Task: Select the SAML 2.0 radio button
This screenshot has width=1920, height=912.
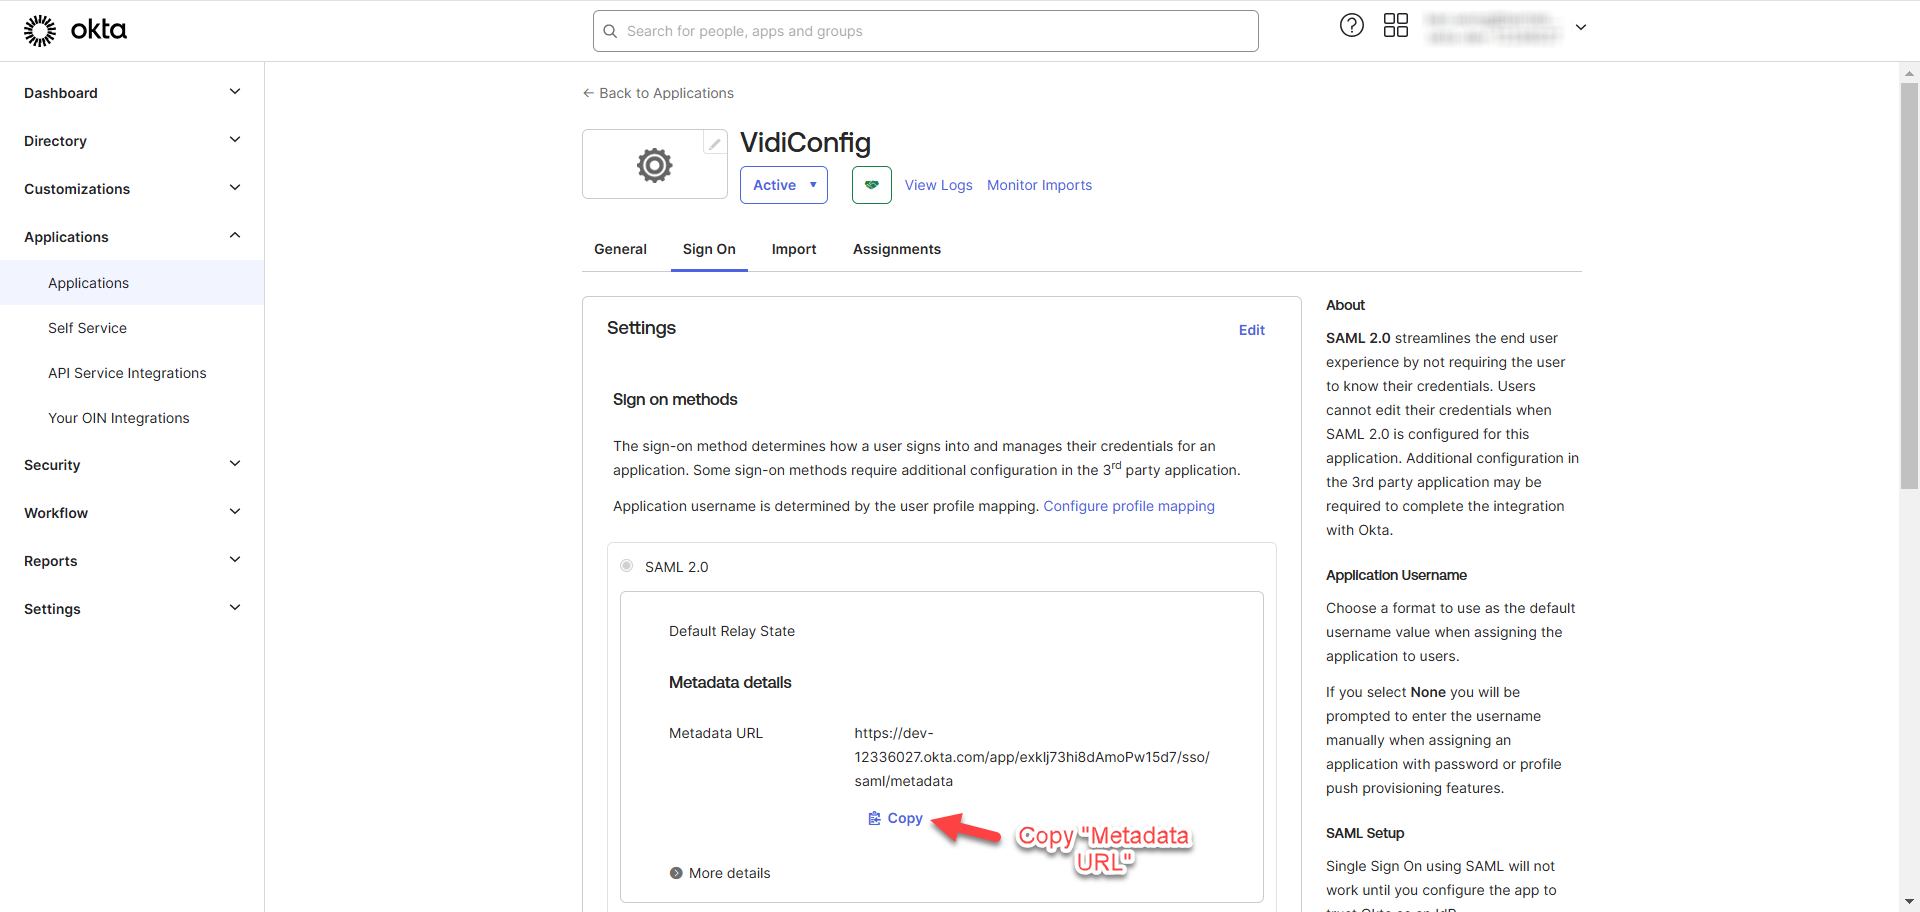Action: tap(626, 566)
